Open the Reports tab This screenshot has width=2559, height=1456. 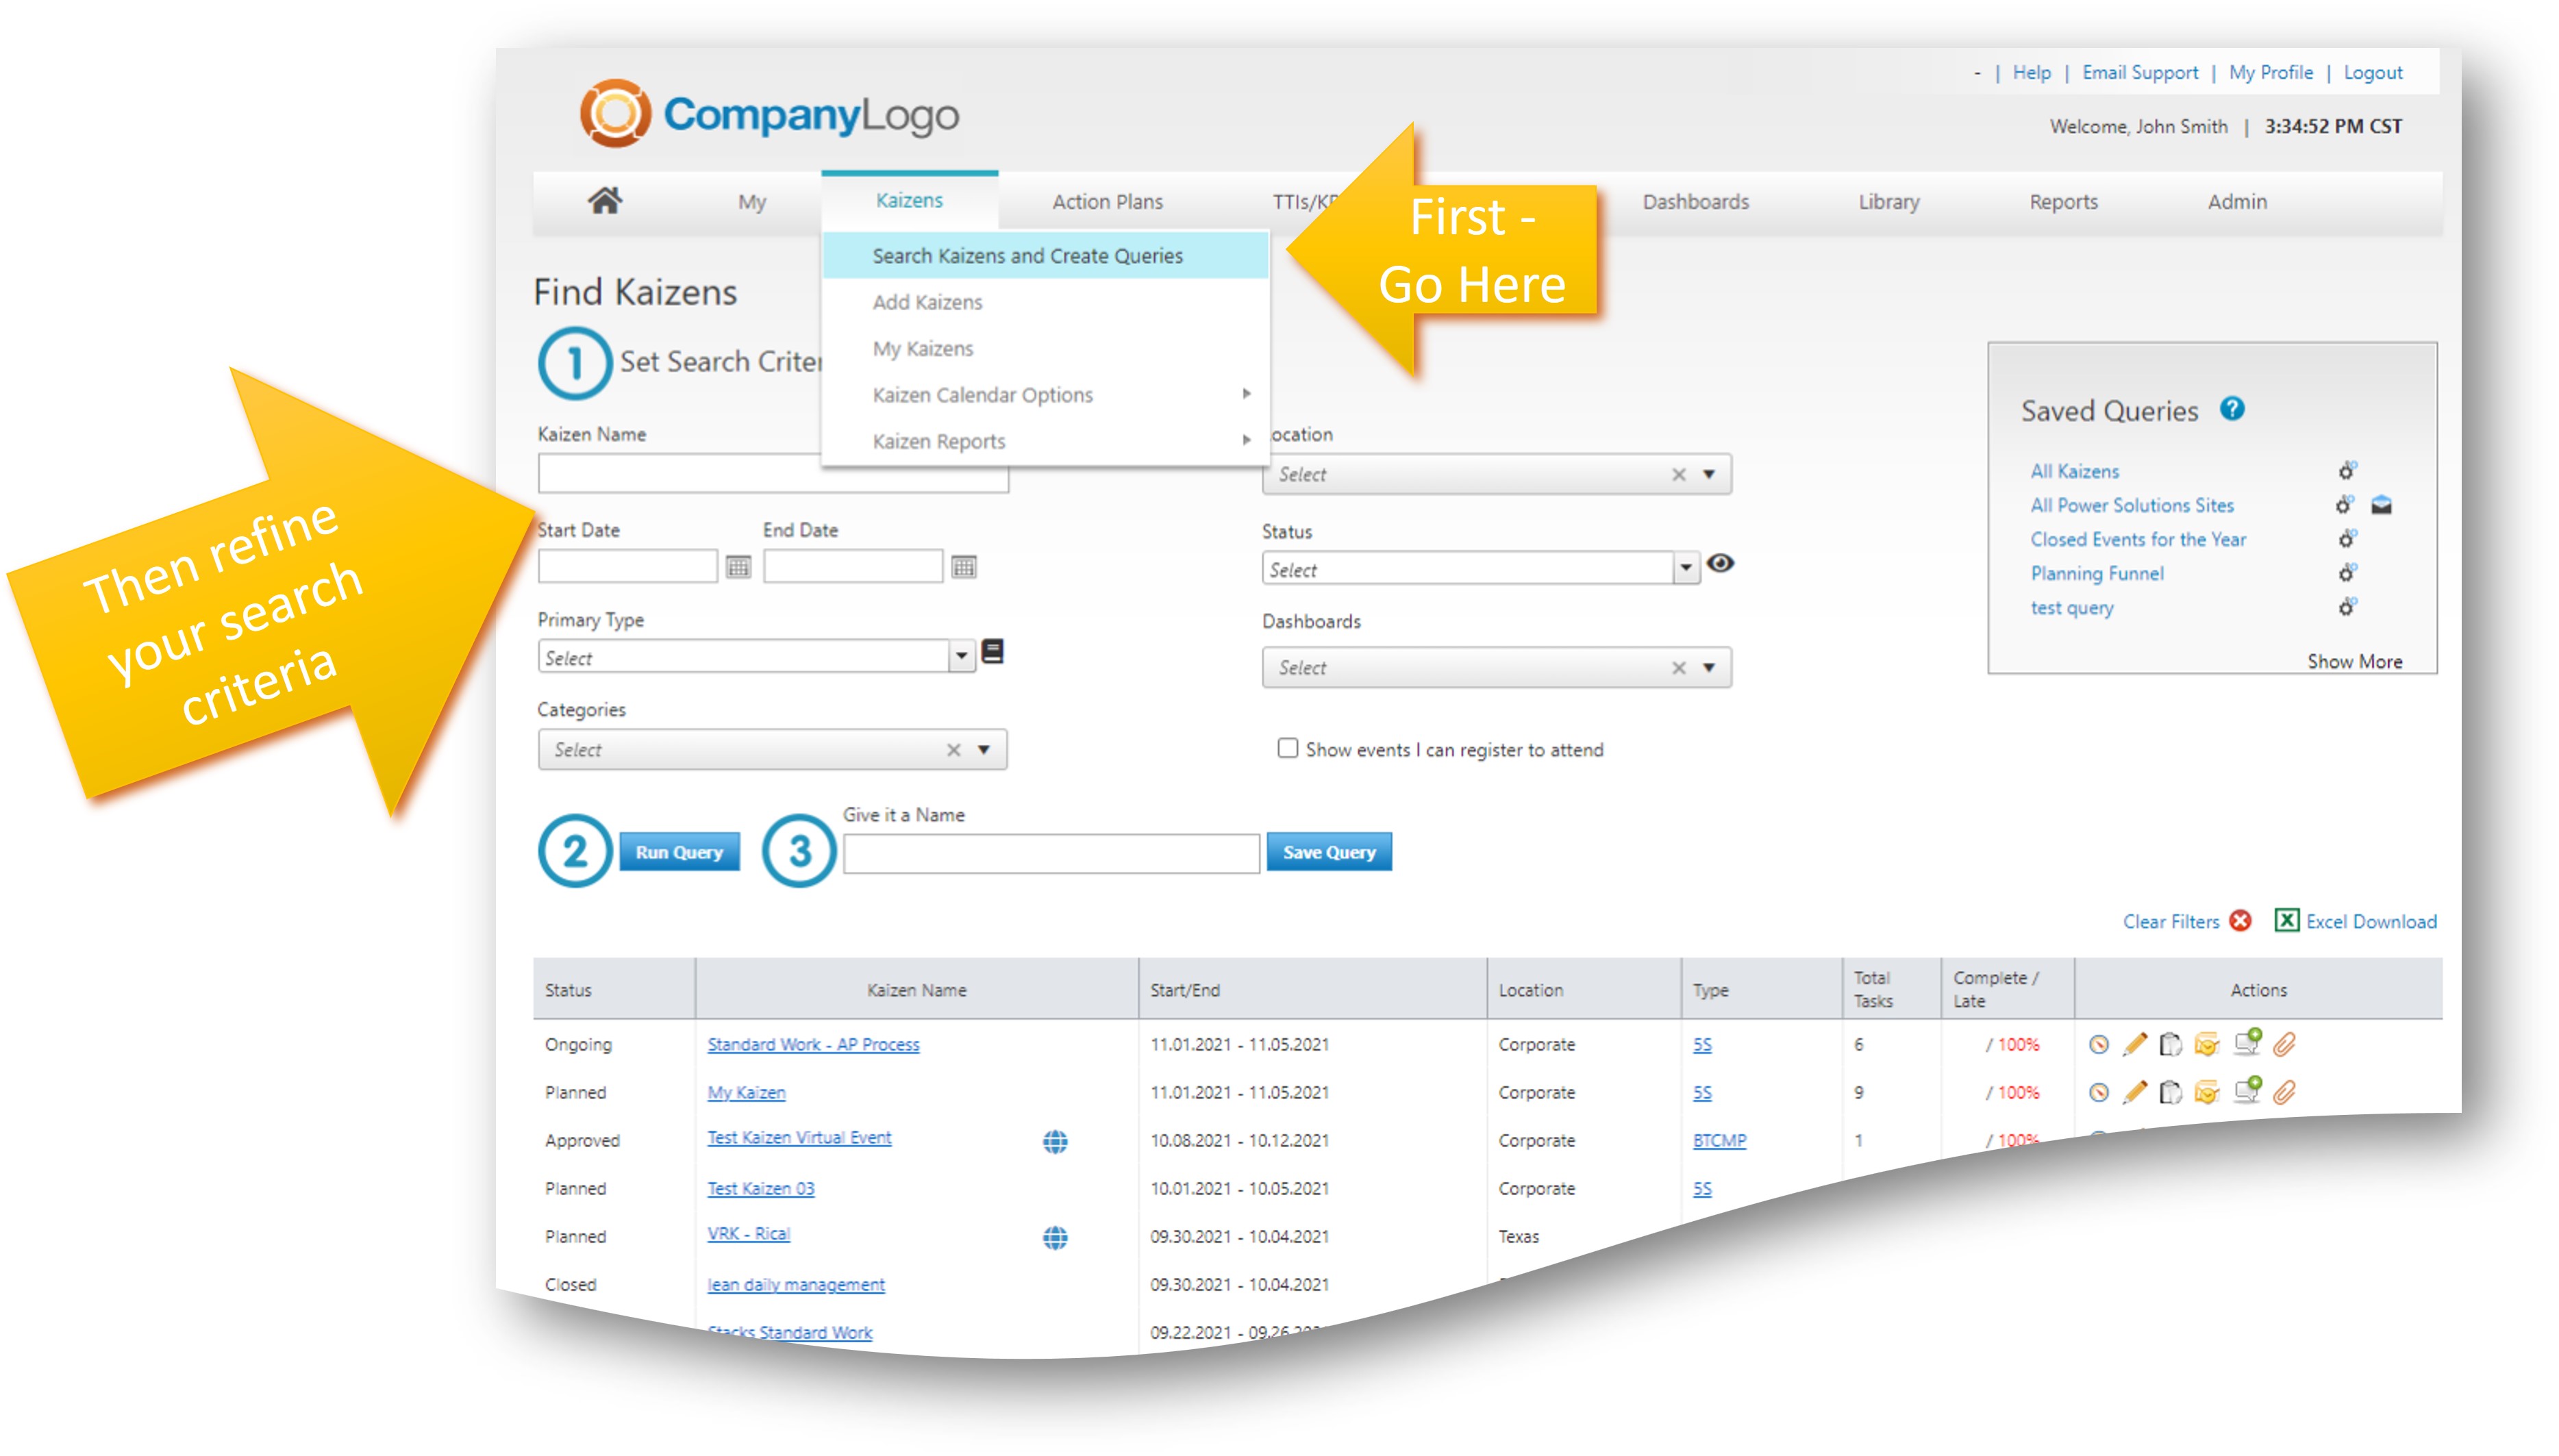[2063, 201]
